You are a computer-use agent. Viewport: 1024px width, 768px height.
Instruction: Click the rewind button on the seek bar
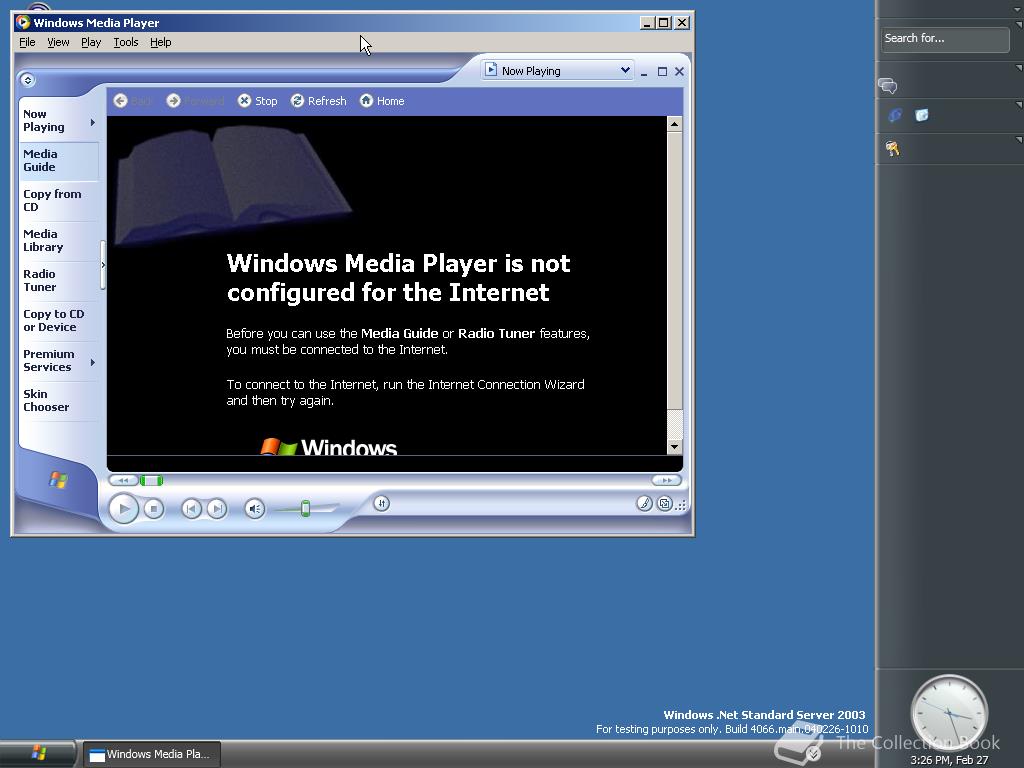coord(123,481)
